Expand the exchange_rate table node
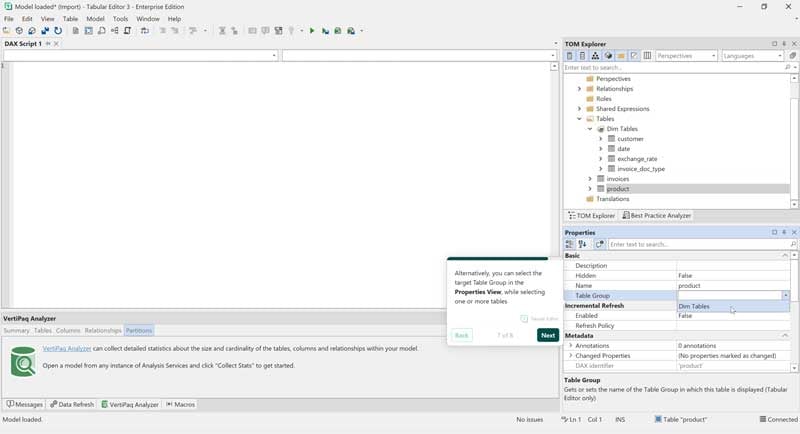The image size is (800, 434). (x=601, y=159)
